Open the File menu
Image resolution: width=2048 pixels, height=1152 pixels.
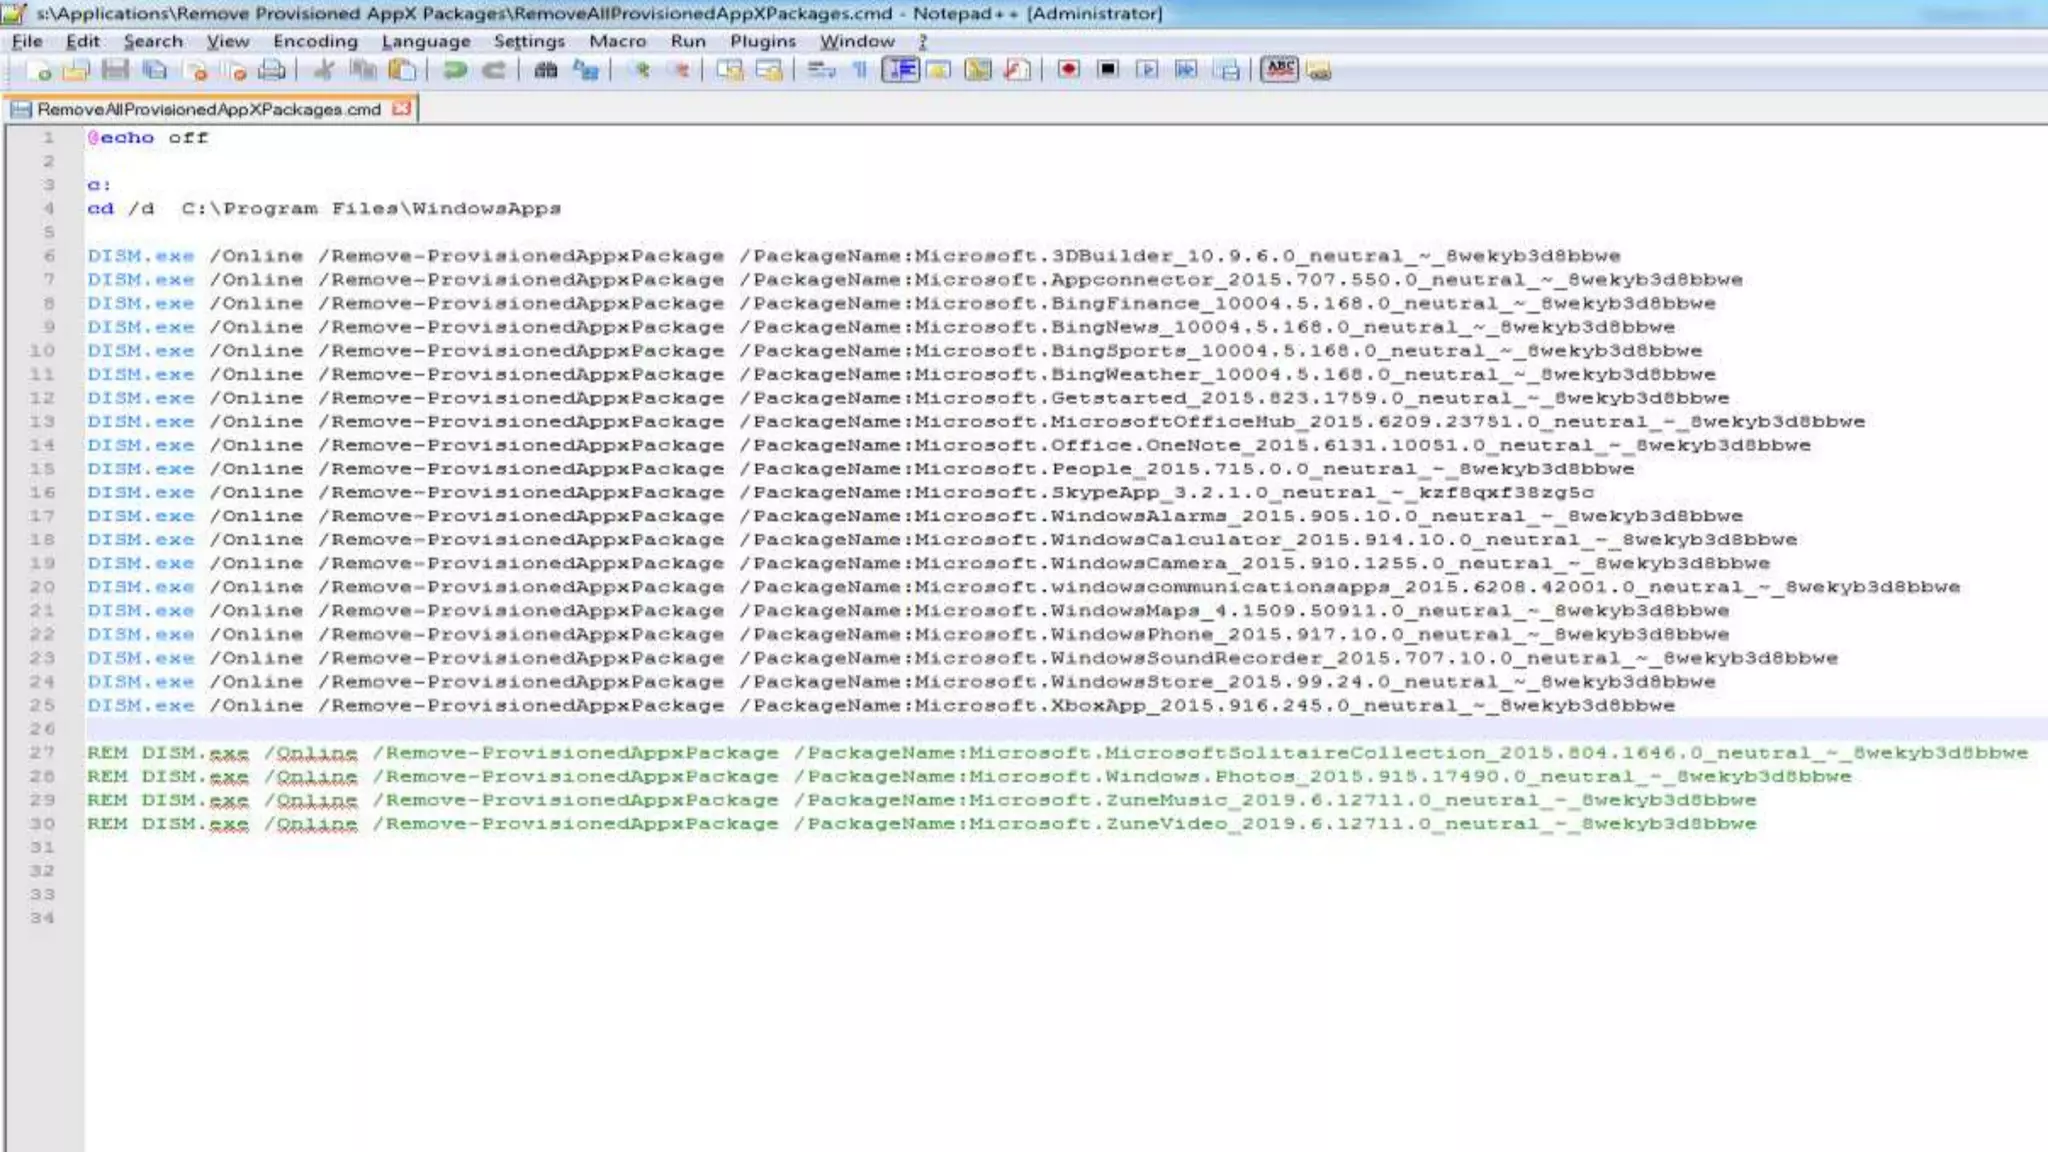click(x=27, y=41)
